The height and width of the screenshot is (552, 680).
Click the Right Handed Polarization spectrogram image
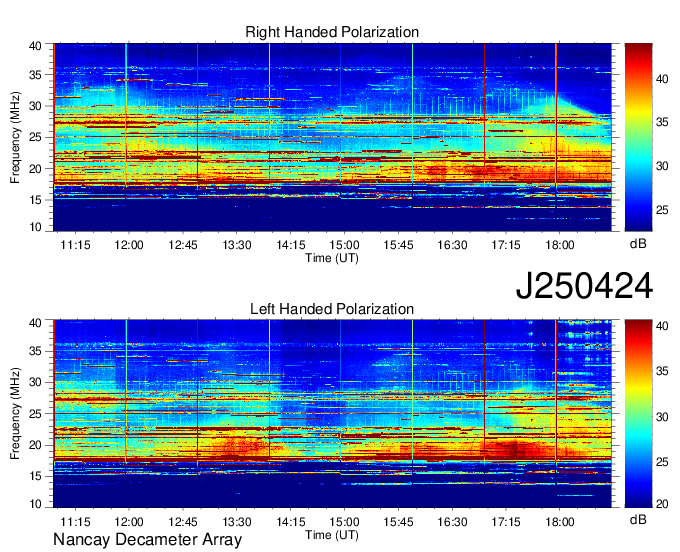tap(332, 137)
